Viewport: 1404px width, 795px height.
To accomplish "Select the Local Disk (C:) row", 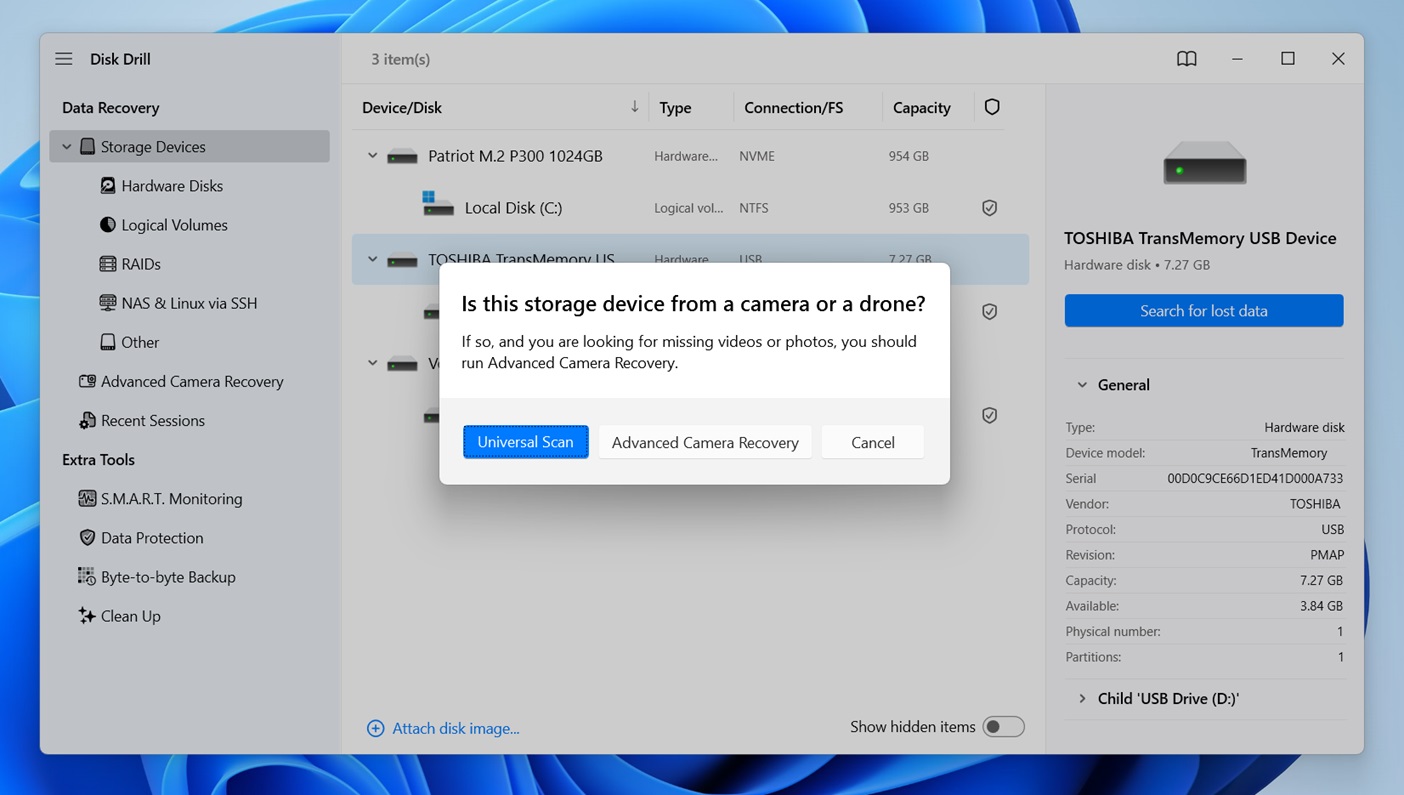I will 690,208.
